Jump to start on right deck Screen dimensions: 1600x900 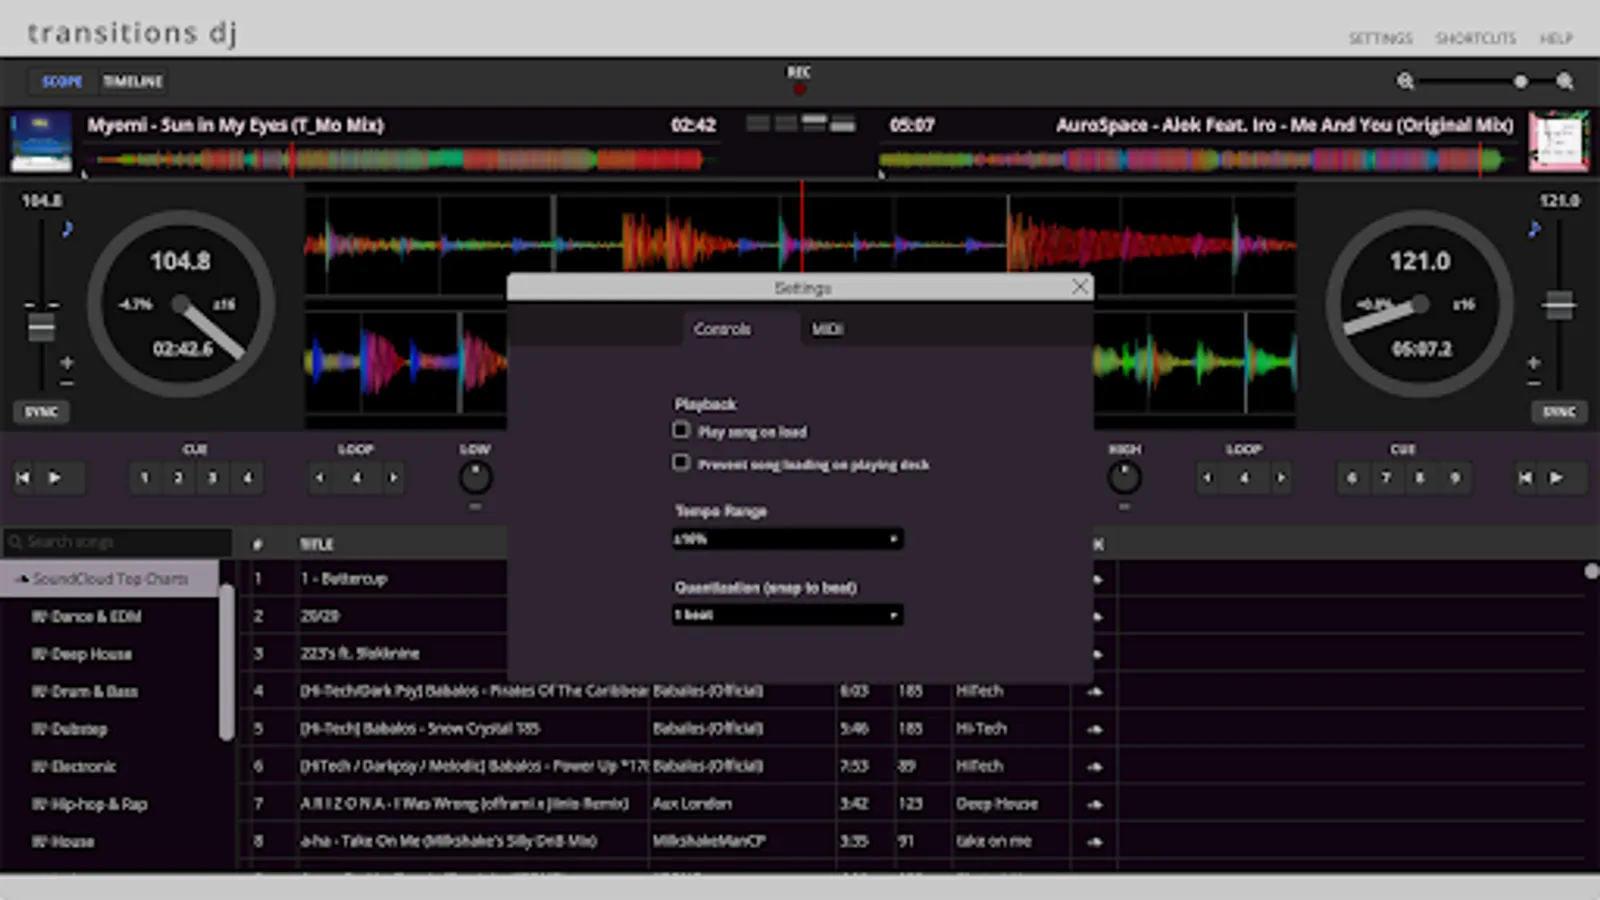(x=1525, y=478)
